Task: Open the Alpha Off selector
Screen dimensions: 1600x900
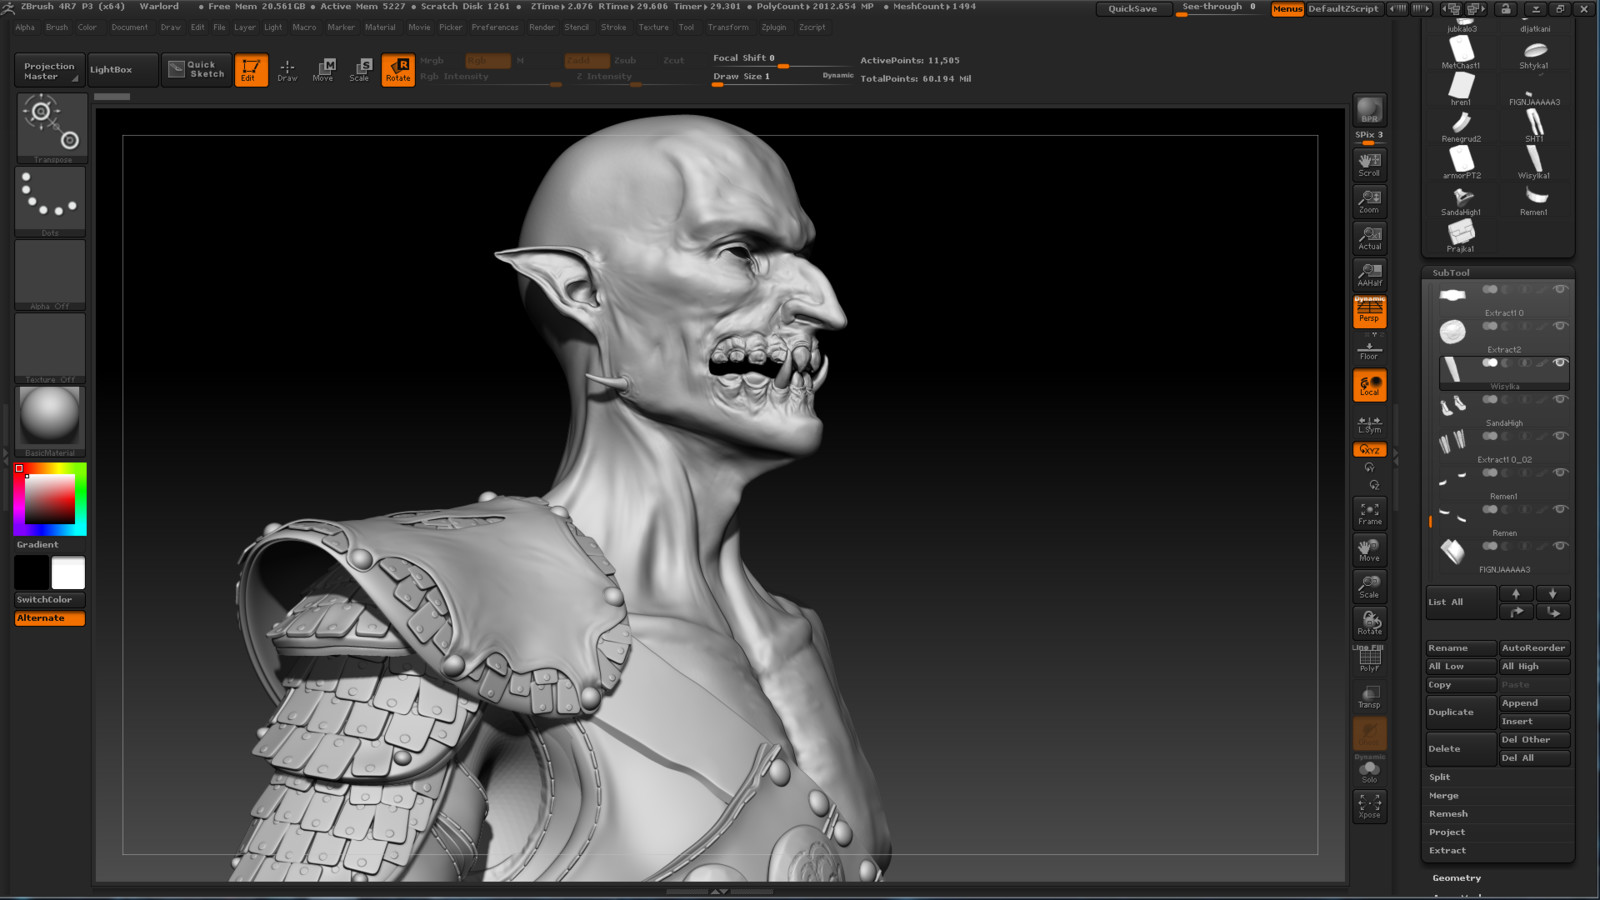Action: [51, 275]
